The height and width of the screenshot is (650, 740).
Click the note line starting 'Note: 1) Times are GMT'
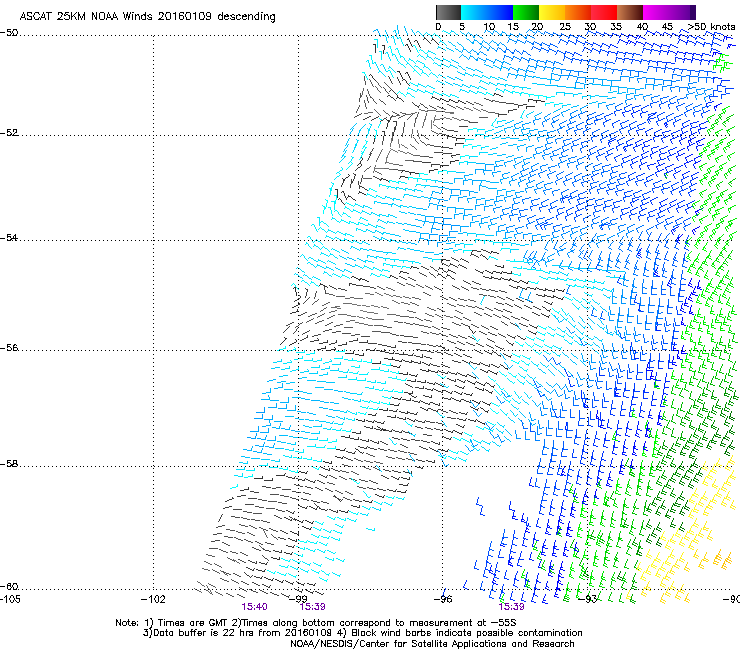316,623
